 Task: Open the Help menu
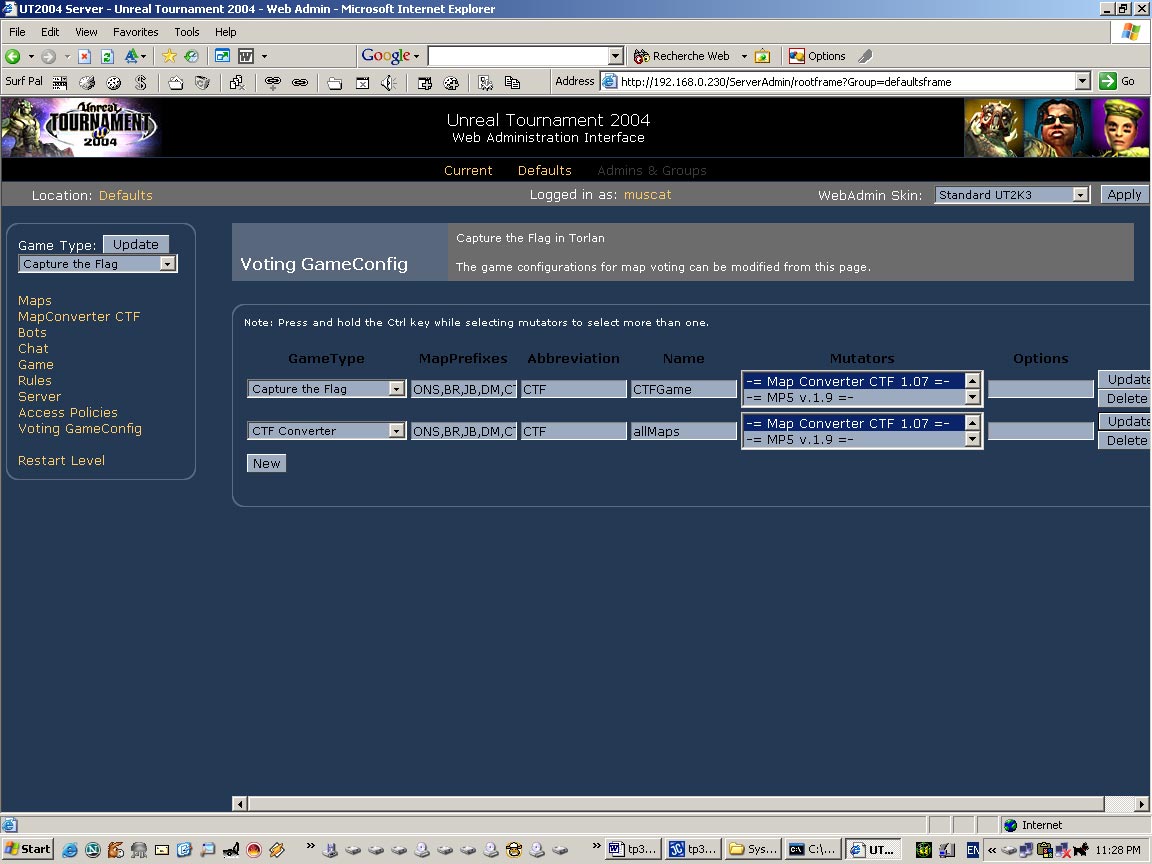[x=226, y=32]
